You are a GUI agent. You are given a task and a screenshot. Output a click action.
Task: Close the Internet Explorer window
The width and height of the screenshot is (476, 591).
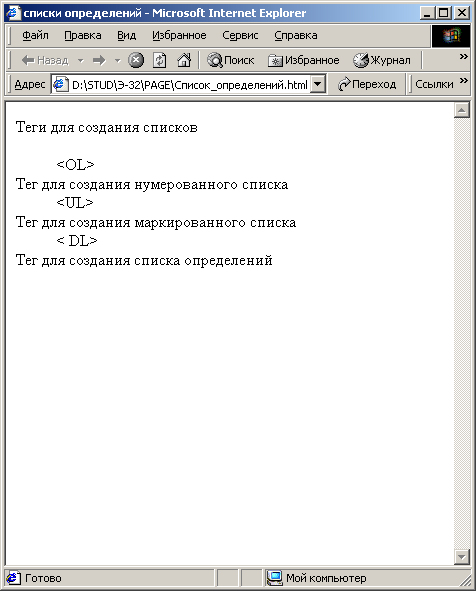tap(462, 13)
